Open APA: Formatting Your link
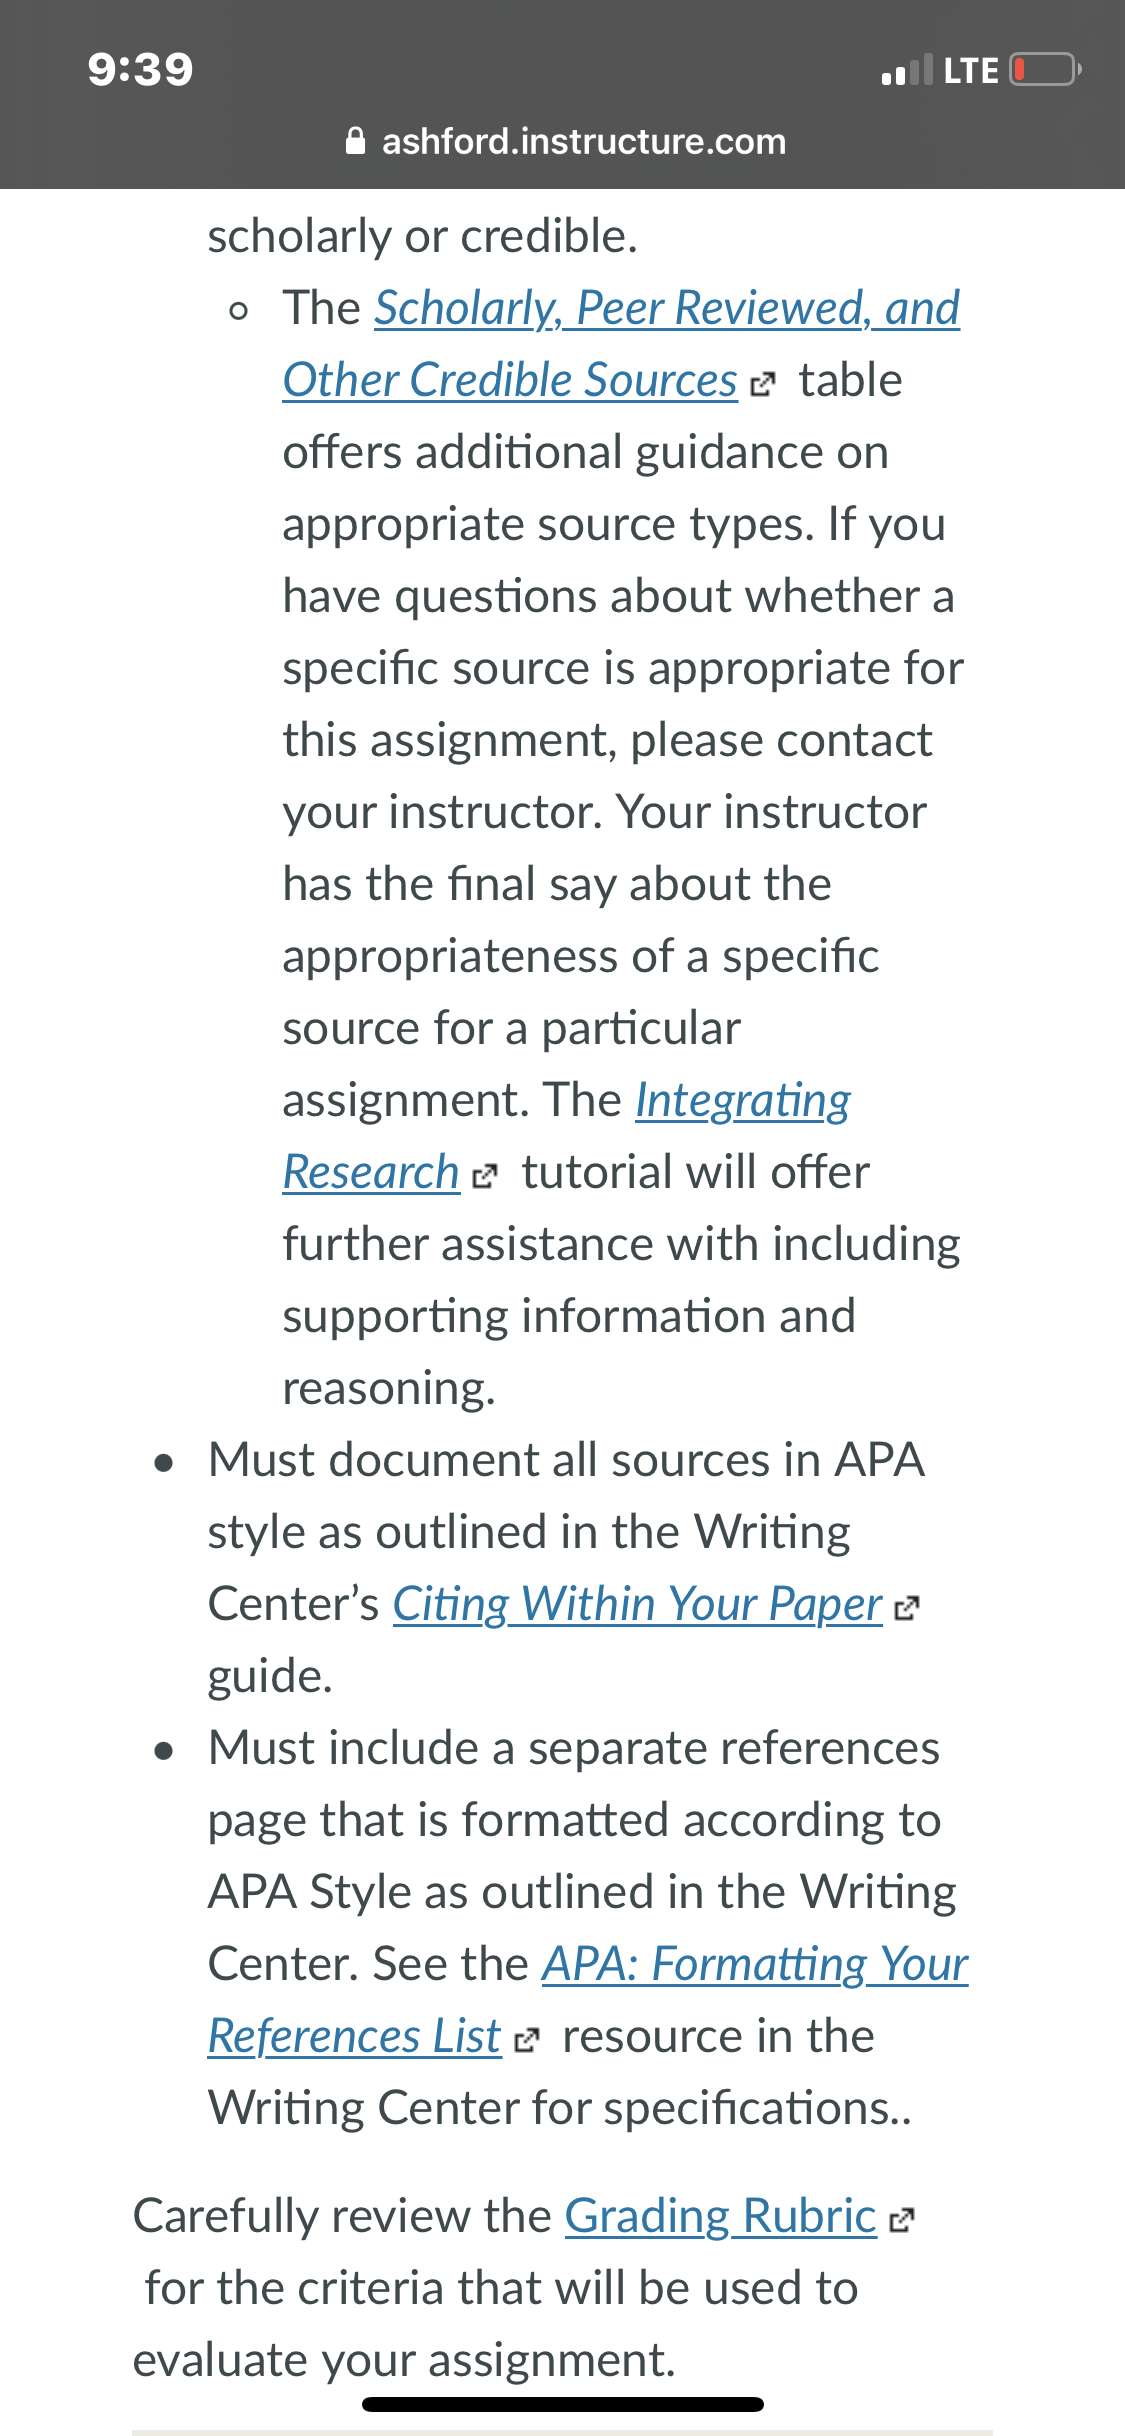1125x2436 pixels. [756, 1964]
